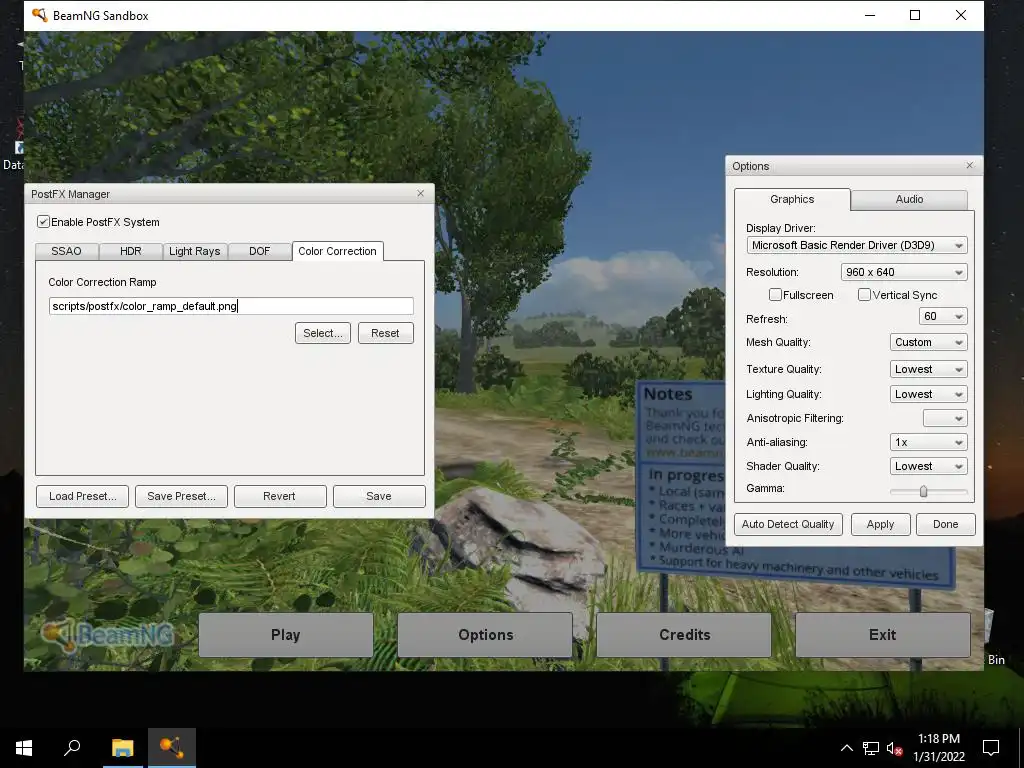
Task: Switch to the Light Rays tab
Action: coord(195,251)
